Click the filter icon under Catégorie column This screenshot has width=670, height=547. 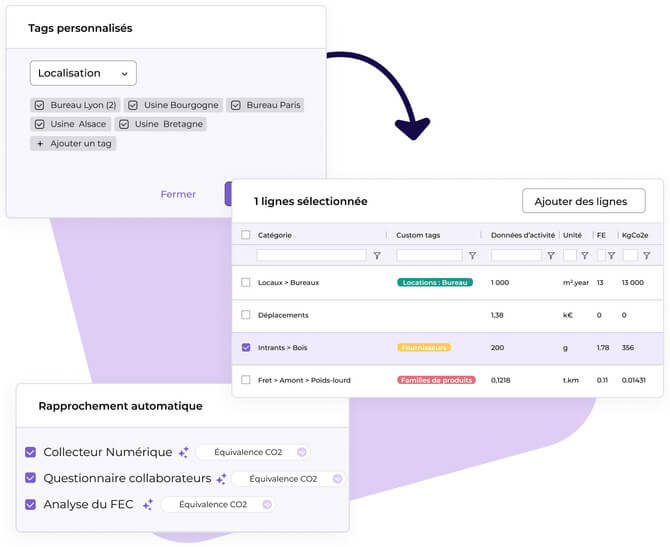(x=377, y=256)
